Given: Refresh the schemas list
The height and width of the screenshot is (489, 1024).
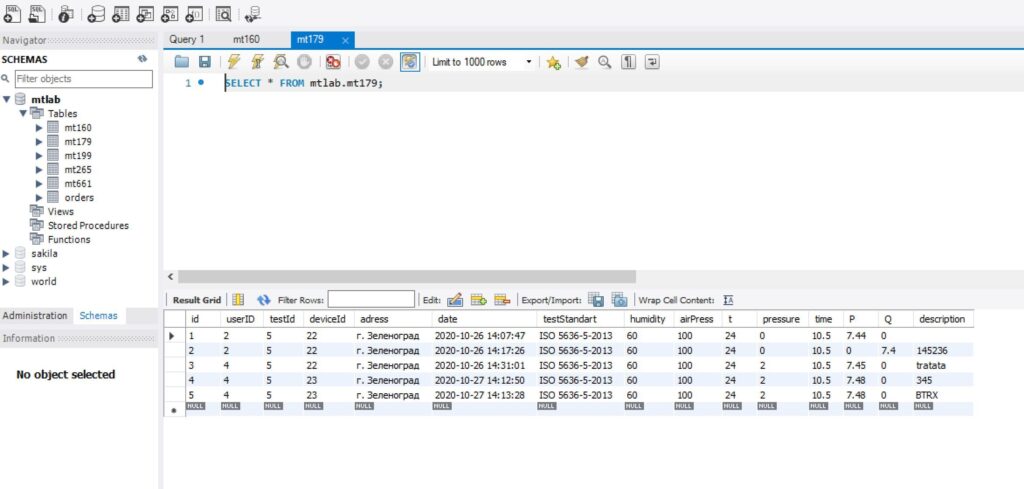Looking at the screenshot, I should pyautogui.click(x=142, y=59).
